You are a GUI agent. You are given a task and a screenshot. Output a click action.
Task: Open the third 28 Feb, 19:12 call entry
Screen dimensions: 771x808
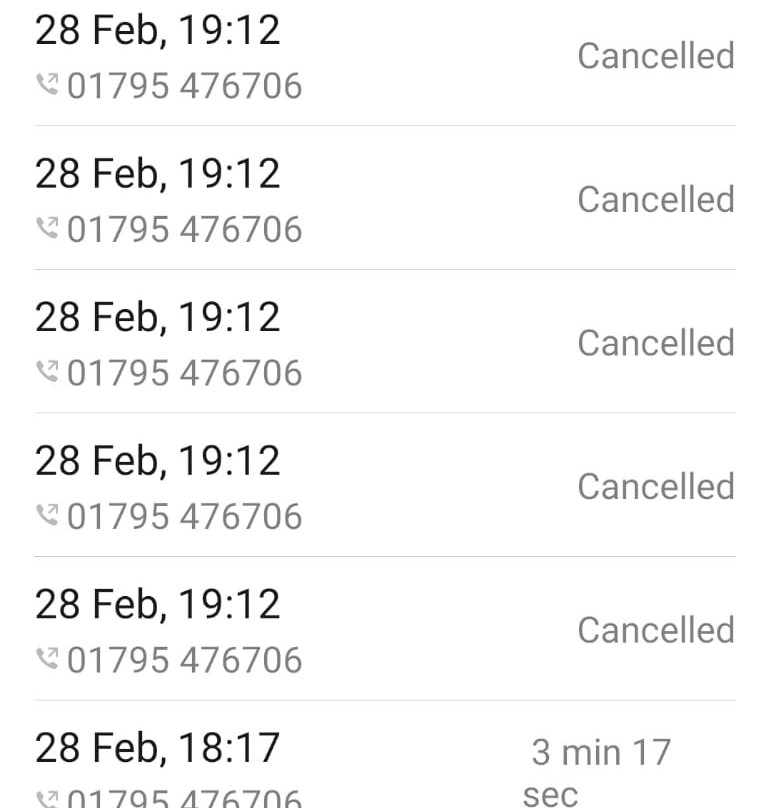385,341
